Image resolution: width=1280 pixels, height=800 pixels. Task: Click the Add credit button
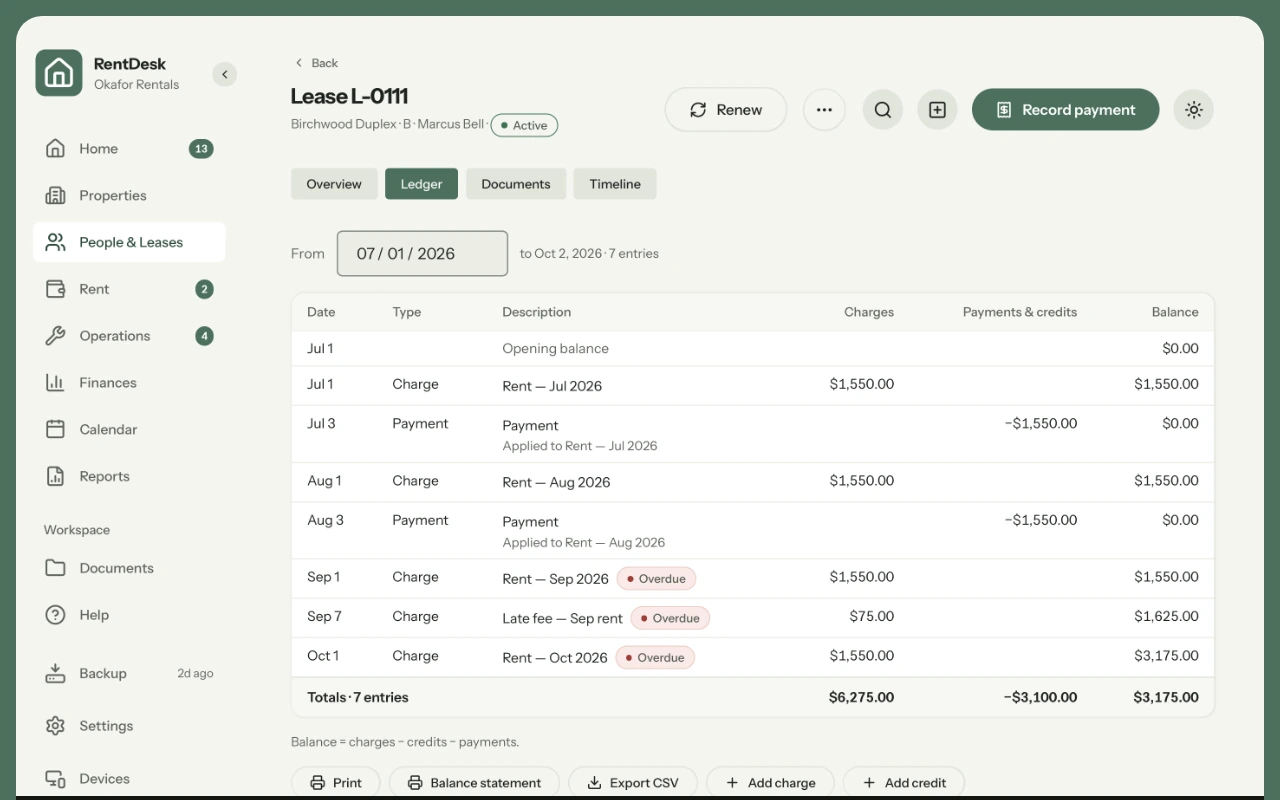904,783
